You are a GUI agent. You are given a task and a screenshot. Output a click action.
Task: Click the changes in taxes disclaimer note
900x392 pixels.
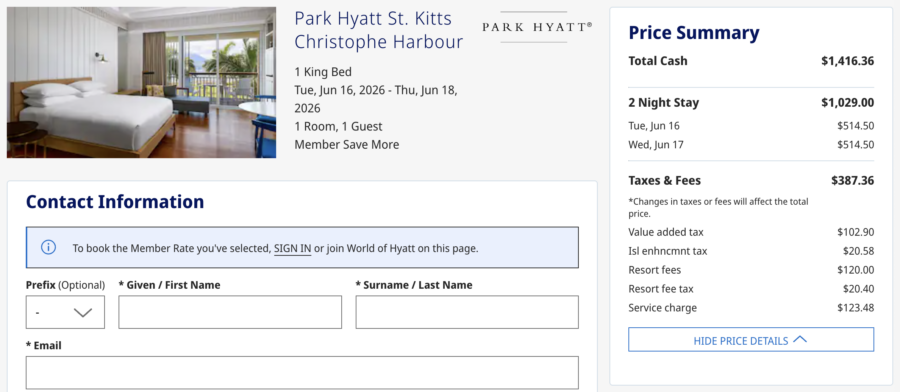[x=718, y=208]
